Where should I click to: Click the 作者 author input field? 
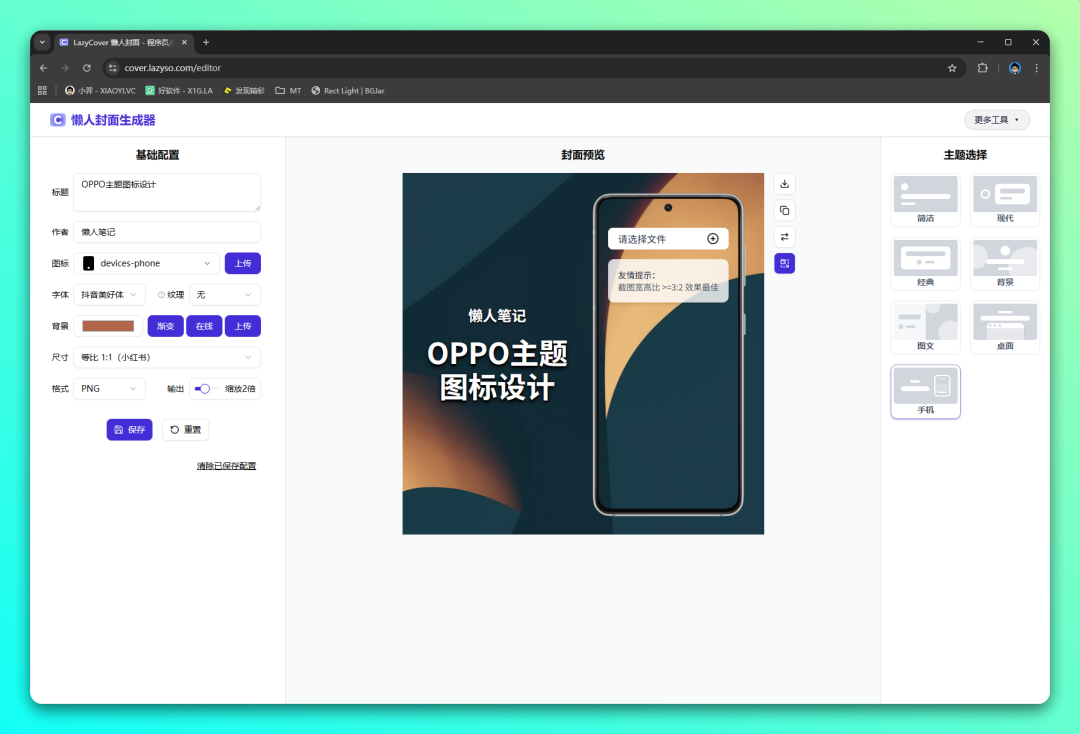tap(167, 232)
